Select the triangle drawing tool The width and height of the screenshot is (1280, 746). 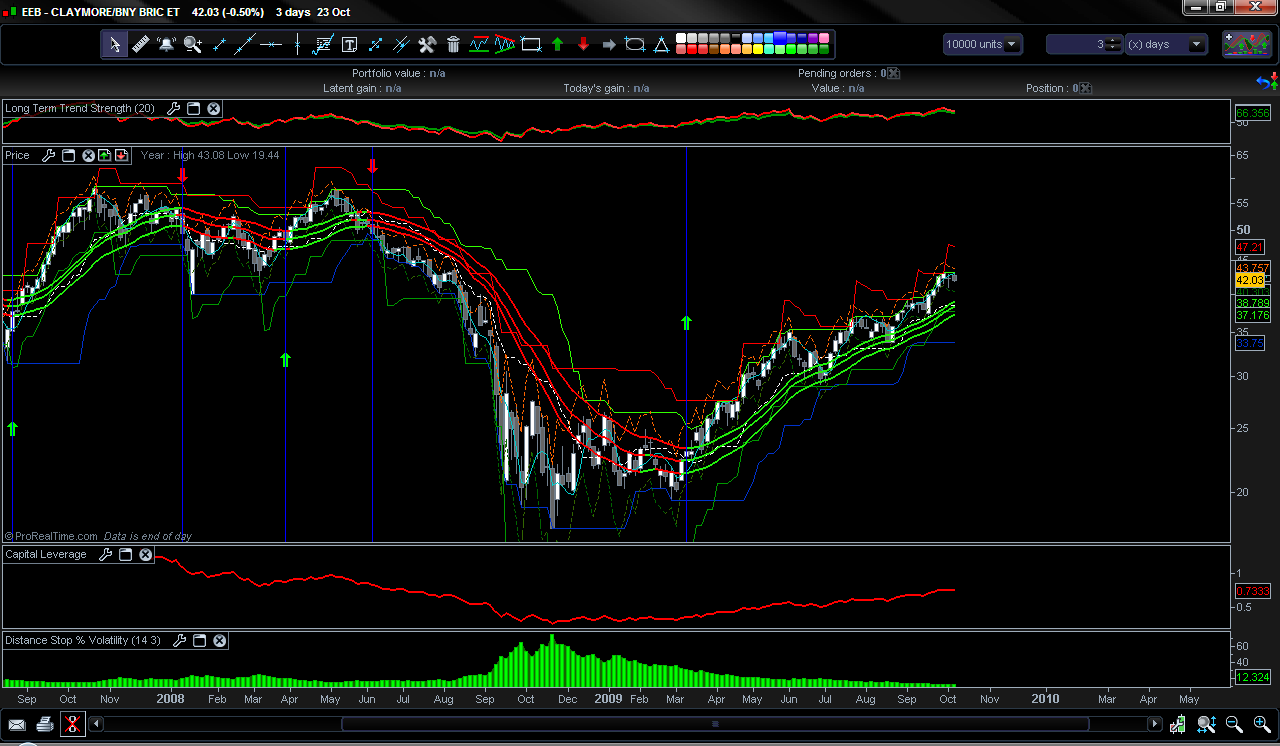click(661, 44)
